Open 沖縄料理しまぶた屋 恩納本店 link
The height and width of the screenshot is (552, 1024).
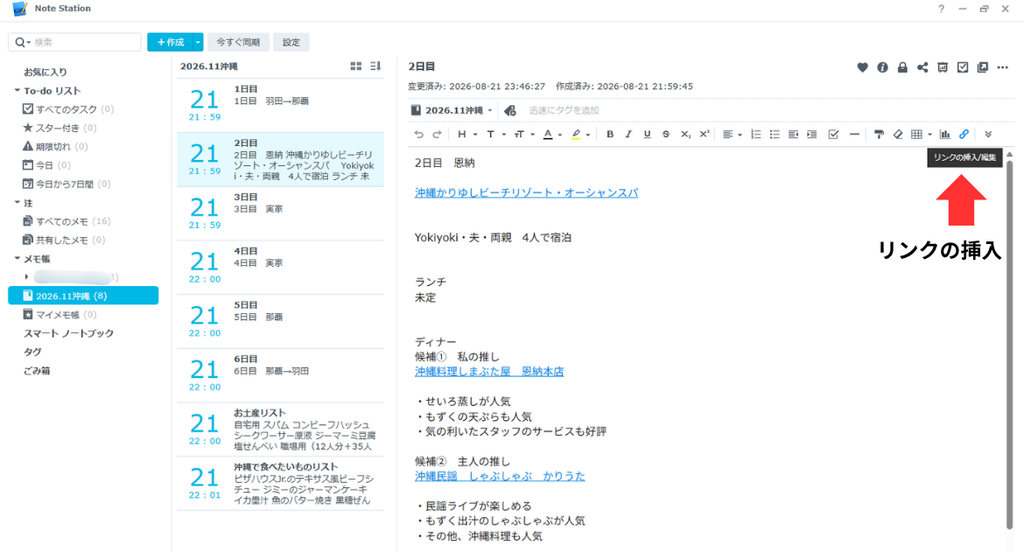(x=489, y=371)
